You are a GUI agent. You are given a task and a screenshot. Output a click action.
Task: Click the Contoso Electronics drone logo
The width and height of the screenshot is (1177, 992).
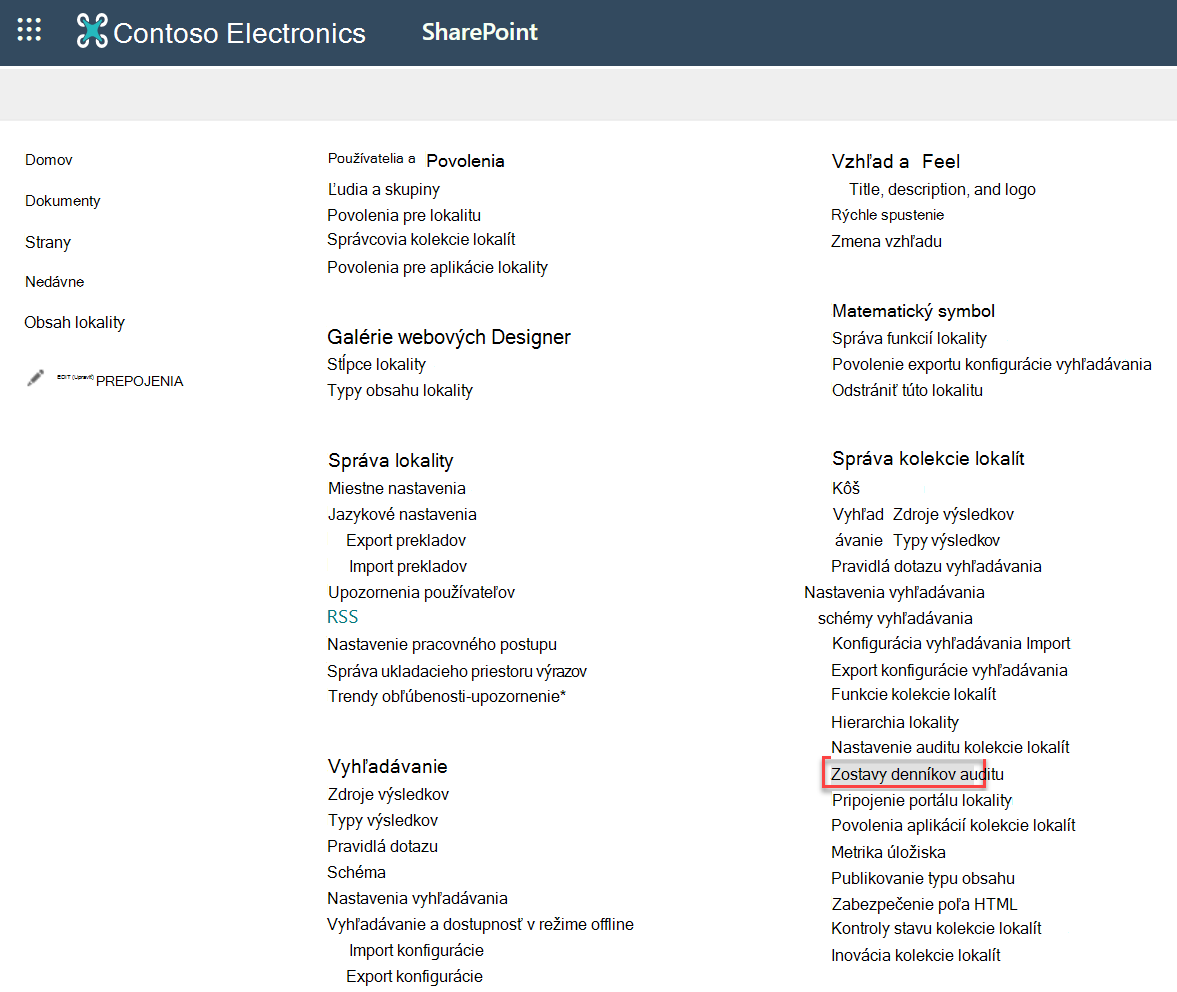pos(92,31)
